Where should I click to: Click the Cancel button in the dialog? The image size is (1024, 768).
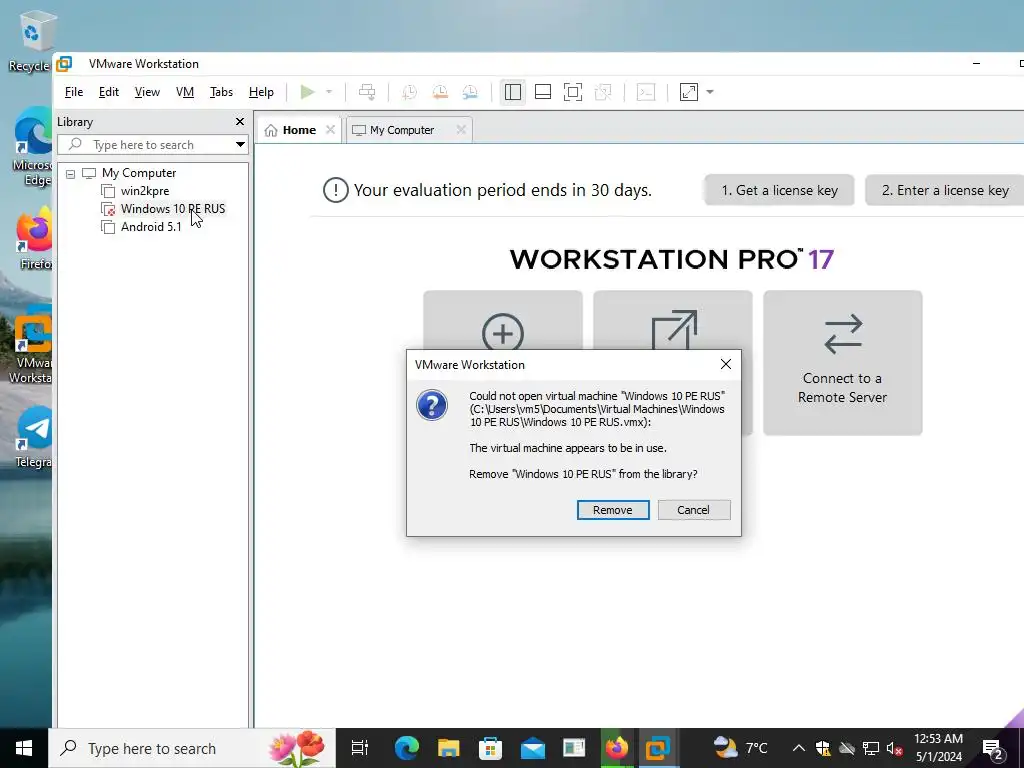(x=694, y=510)
